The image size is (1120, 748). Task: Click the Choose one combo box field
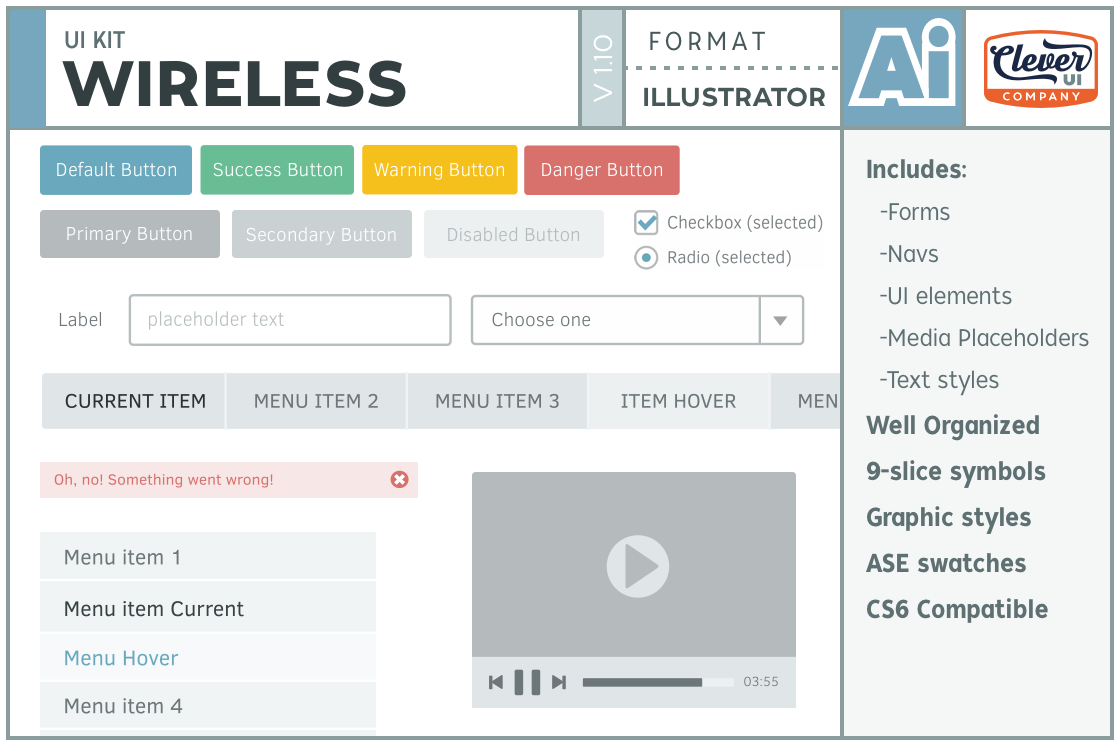tap(615, 321)
